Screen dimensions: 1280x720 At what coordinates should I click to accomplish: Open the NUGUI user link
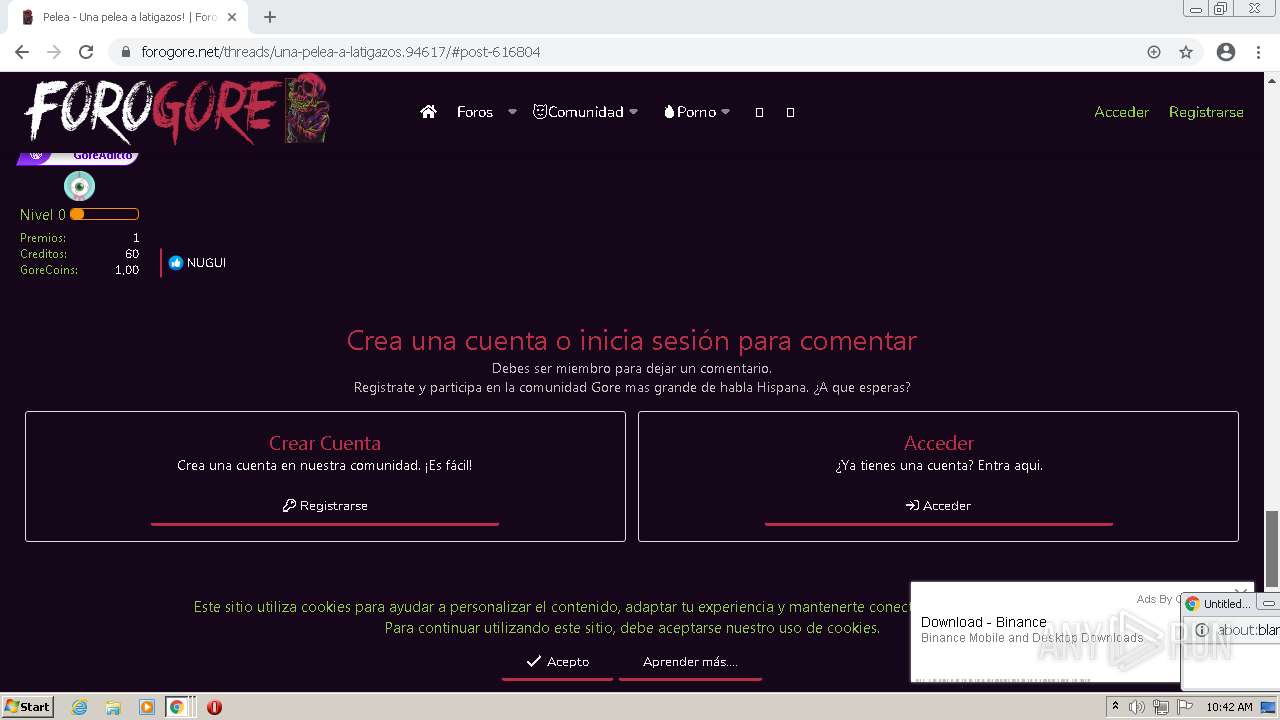coord(206,263)
